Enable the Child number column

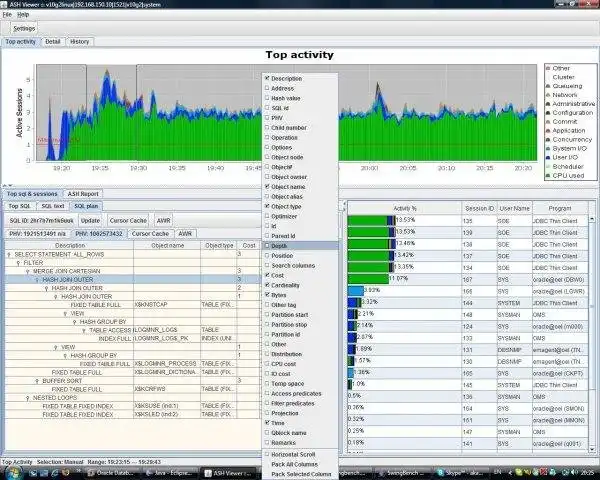(x=267, y=127)
